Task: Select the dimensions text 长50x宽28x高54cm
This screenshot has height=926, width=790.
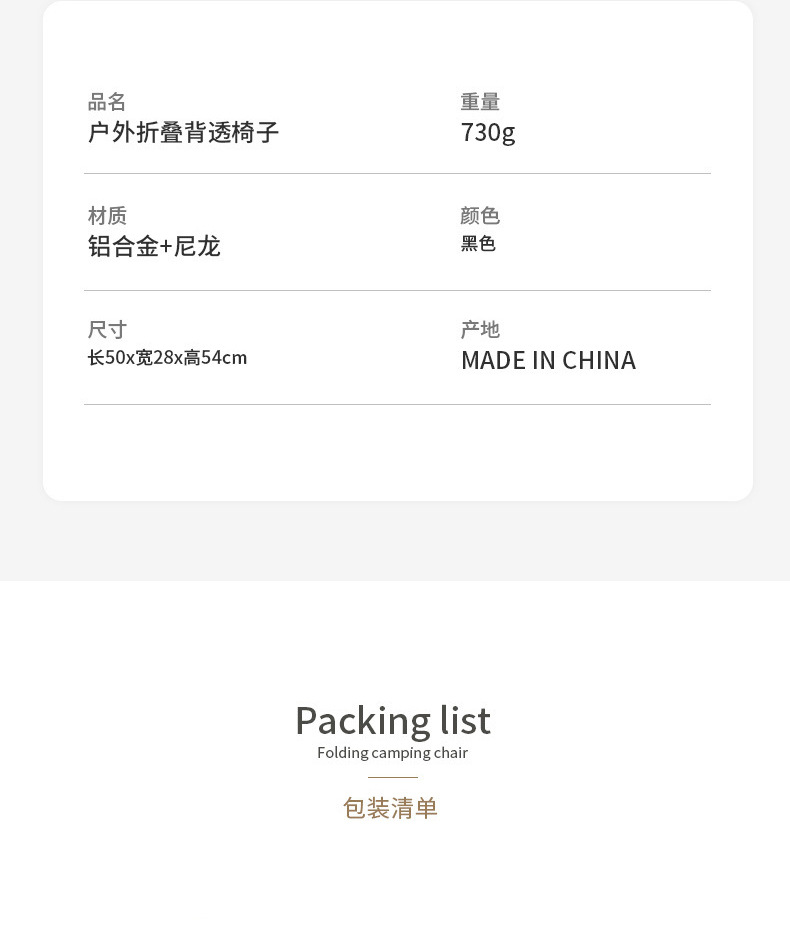Action: pos(167,358)
